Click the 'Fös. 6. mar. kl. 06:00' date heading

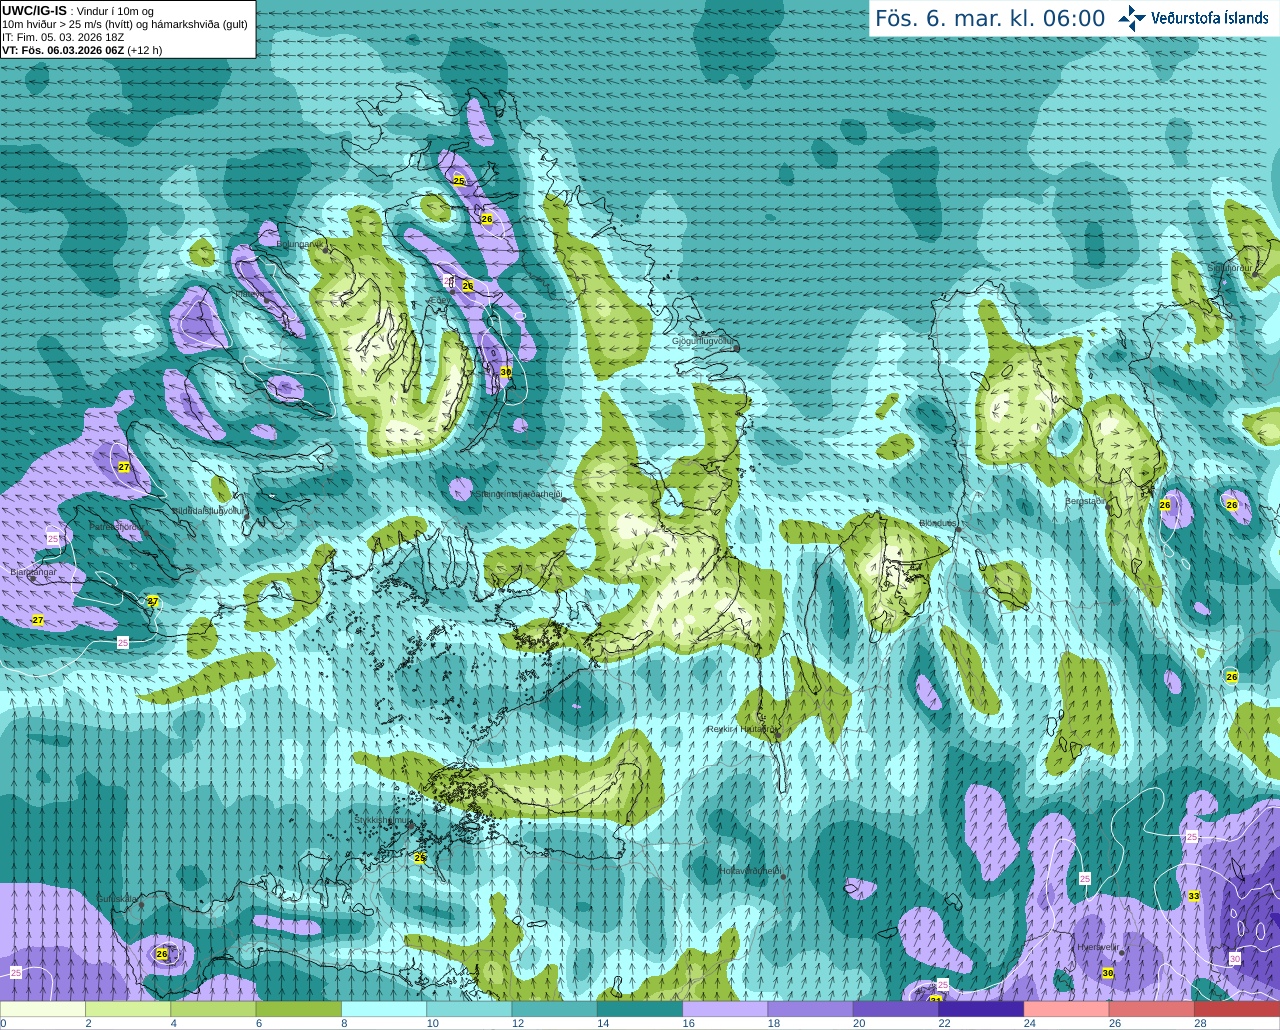click(x=990, y=18)
